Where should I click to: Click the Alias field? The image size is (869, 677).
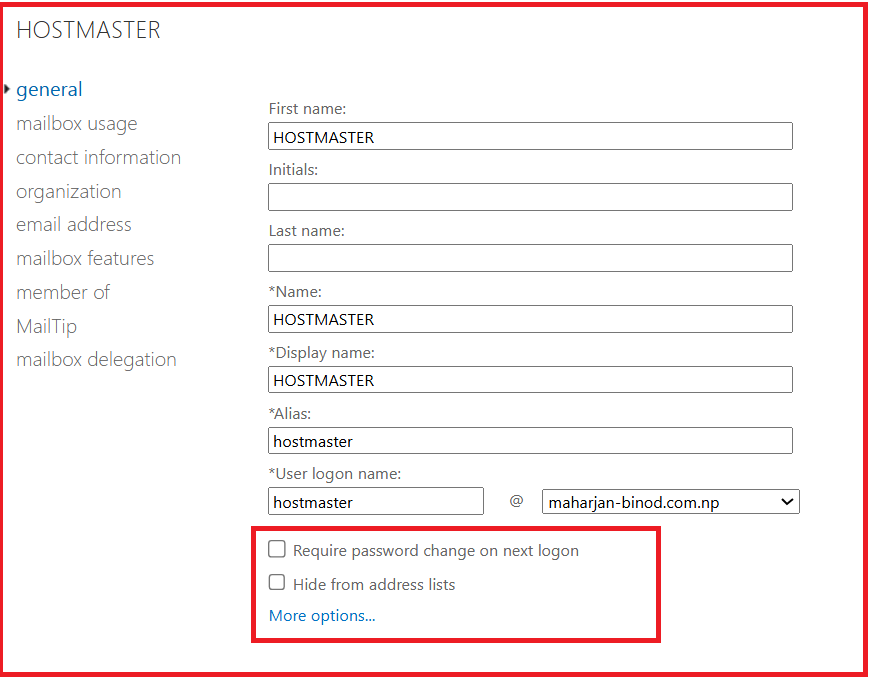pos(530,441)
